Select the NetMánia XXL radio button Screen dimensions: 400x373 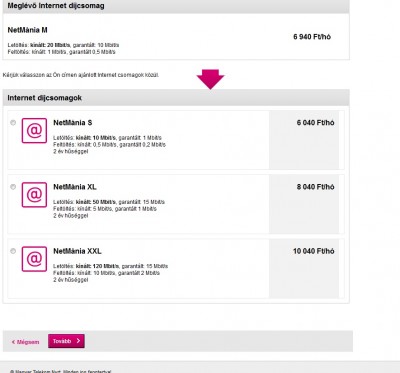pyautogui.click(x=13, y=251)
